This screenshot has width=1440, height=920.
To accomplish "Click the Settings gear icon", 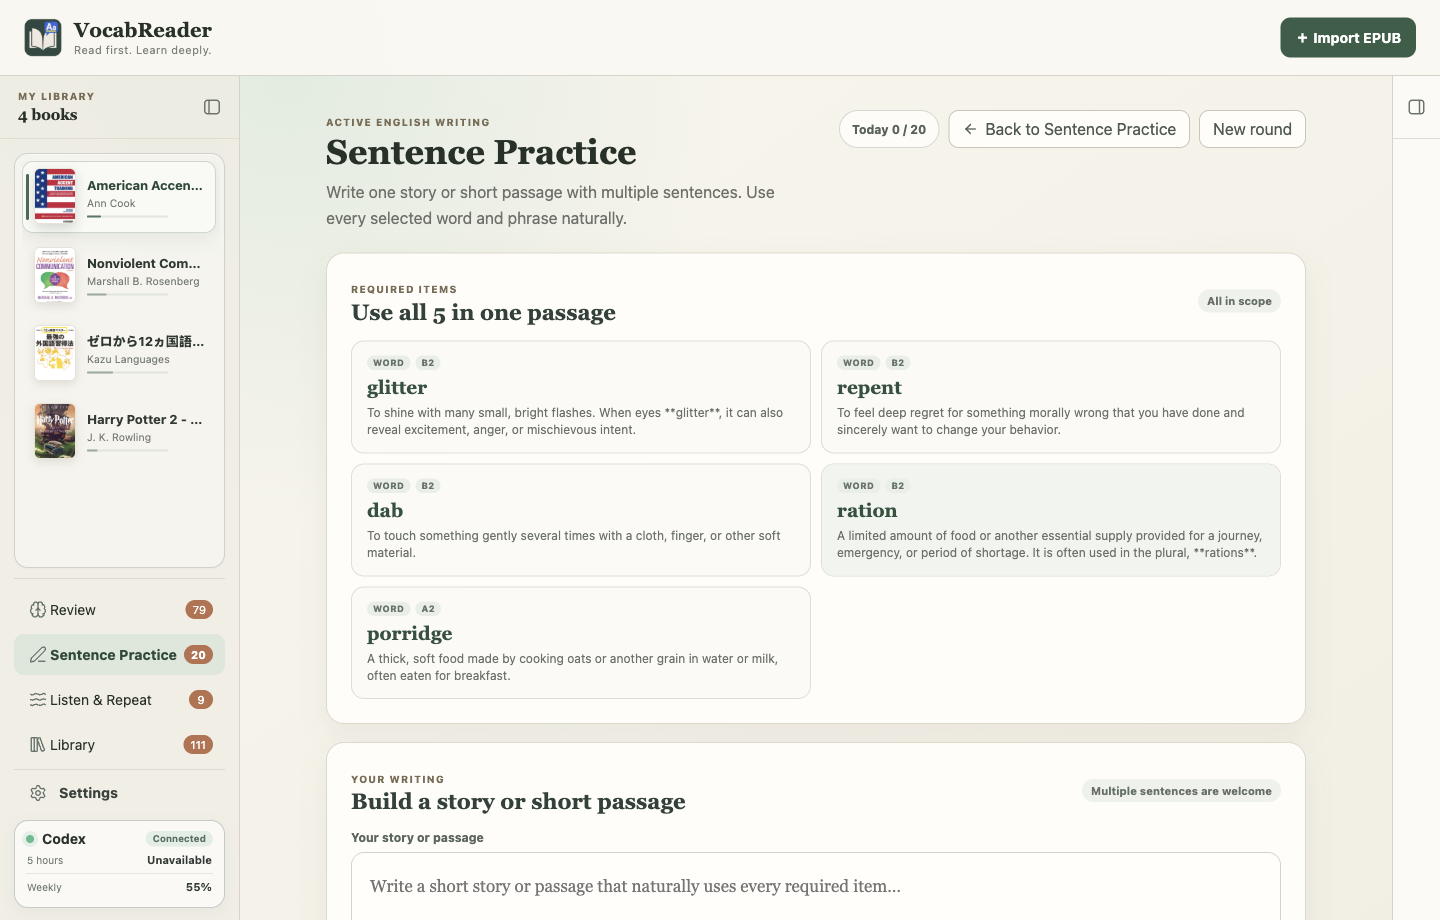I will (38, 793).
